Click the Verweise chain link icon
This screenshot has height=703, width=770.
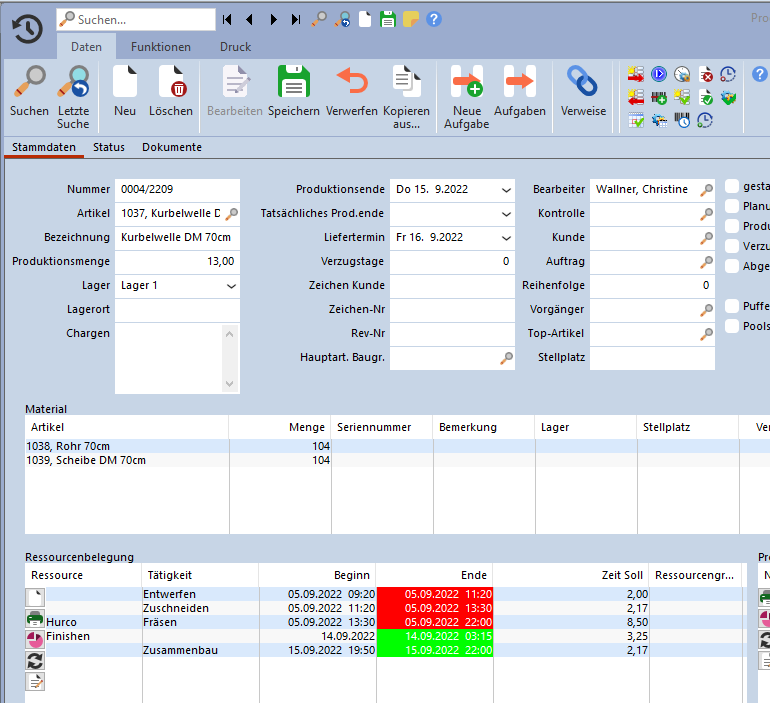[x=582, y=83]
